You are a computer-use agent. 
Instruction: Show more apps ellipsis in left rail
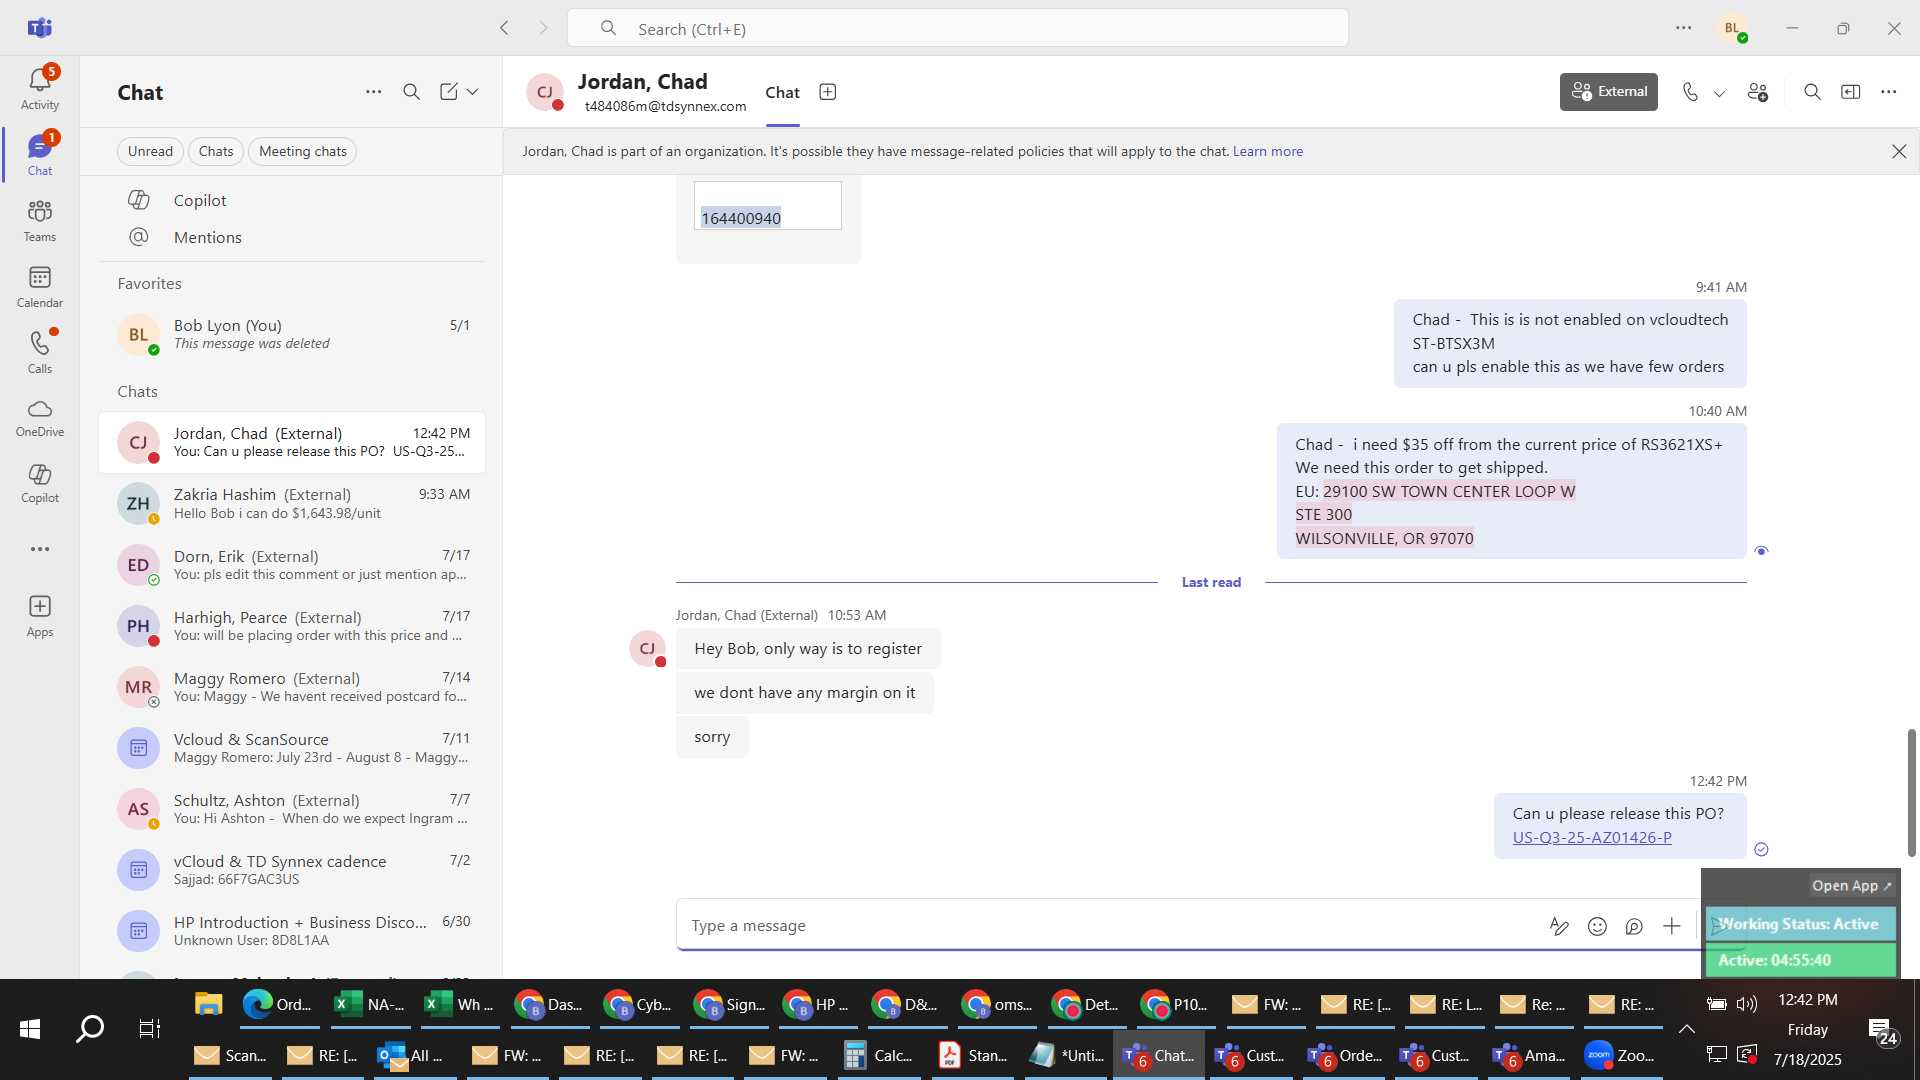40,549
